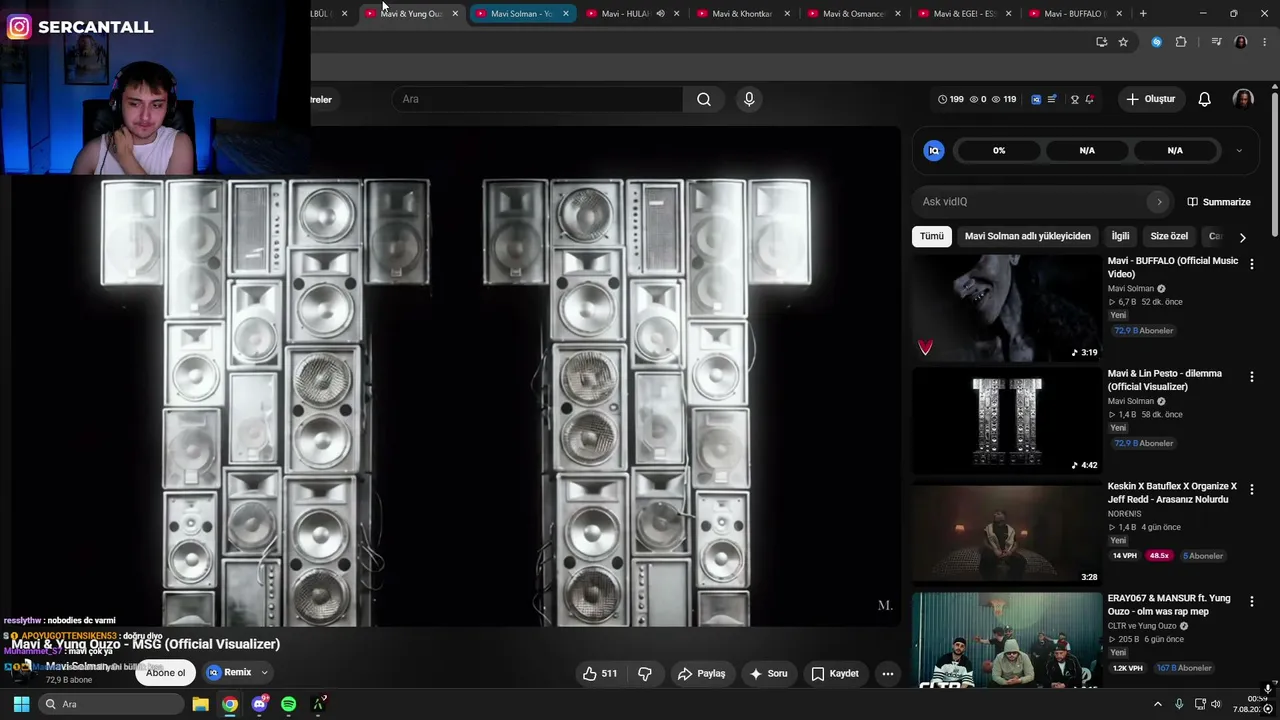Click the Windows taskbar search box
The height and width of the screenshot is (720, 1280).
pos(112,704)
